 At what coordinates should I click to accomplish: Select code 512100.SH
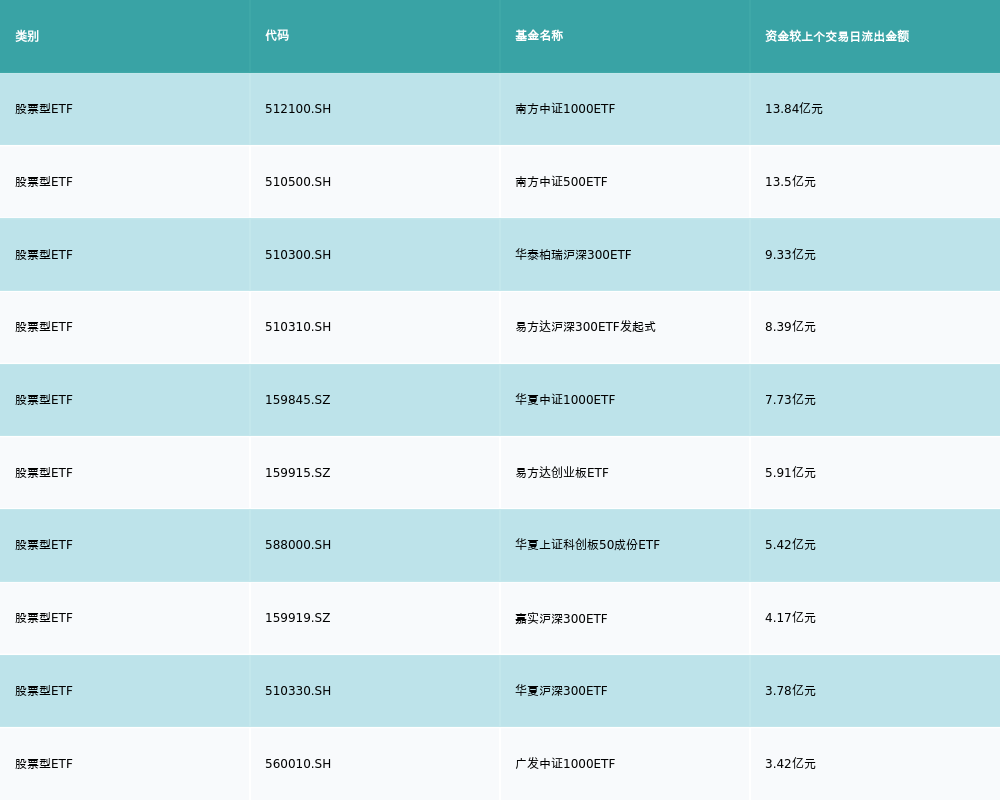pos(298,109)
